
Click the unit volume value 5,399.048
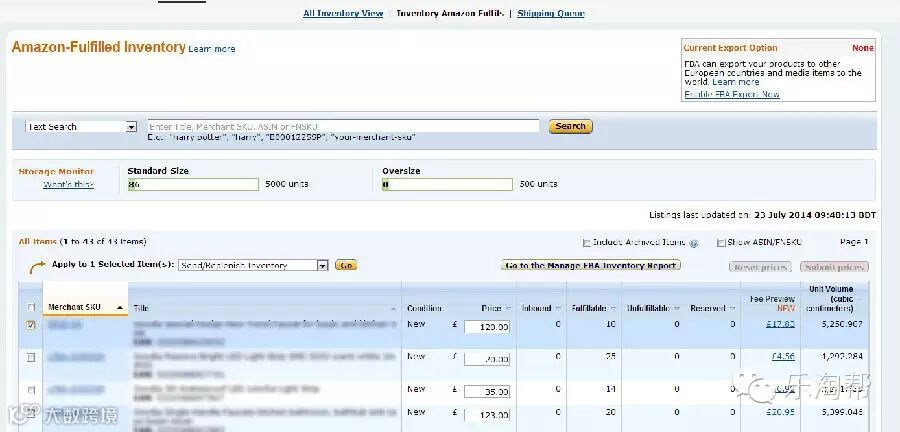pos(842,412)
